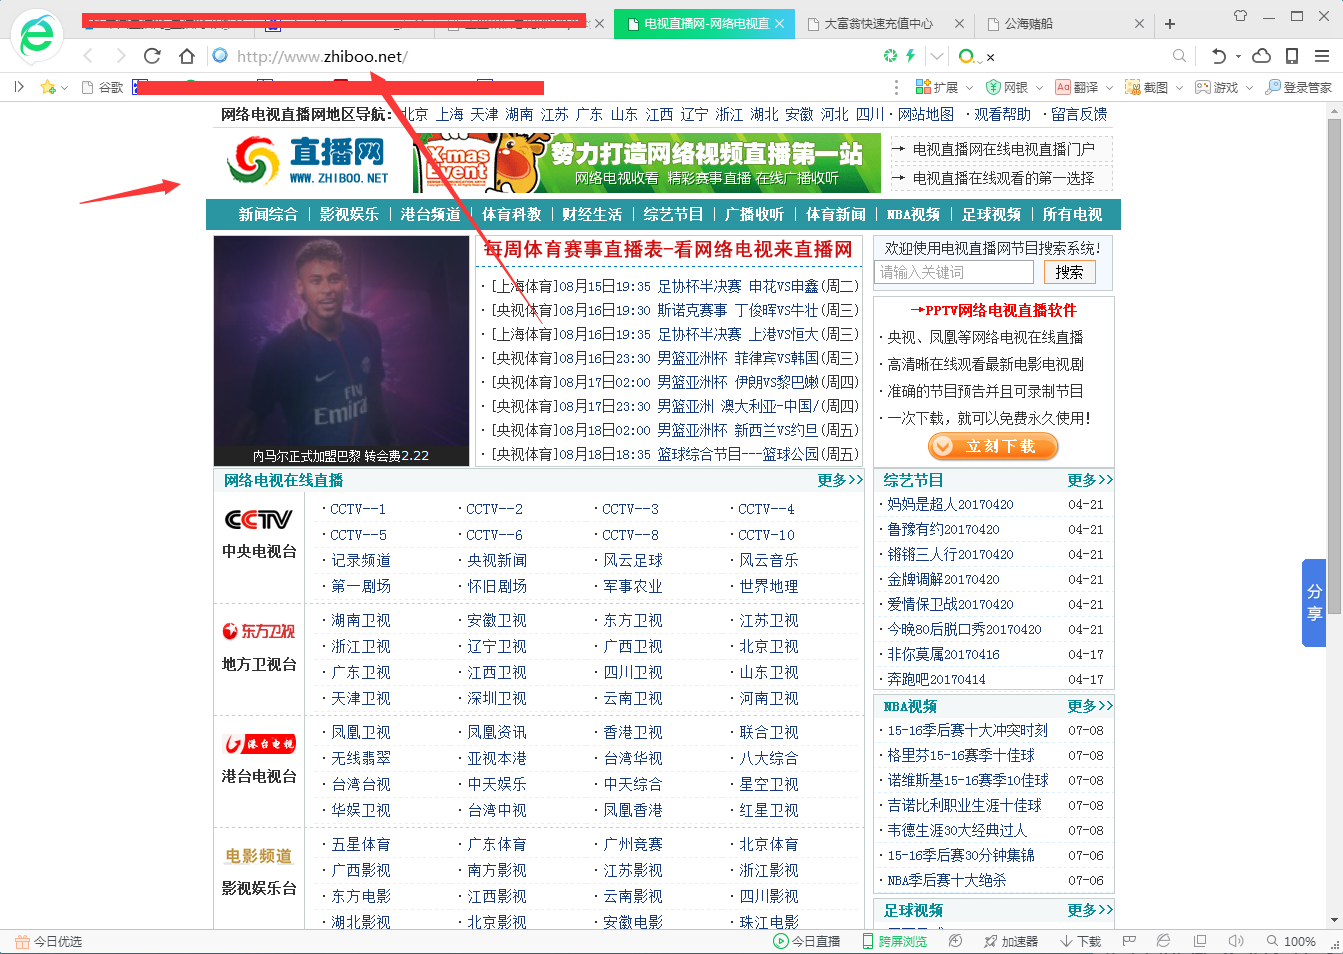Open the mobile phone sync icon
The image size is (1343, 954).
pos(1292,58)
